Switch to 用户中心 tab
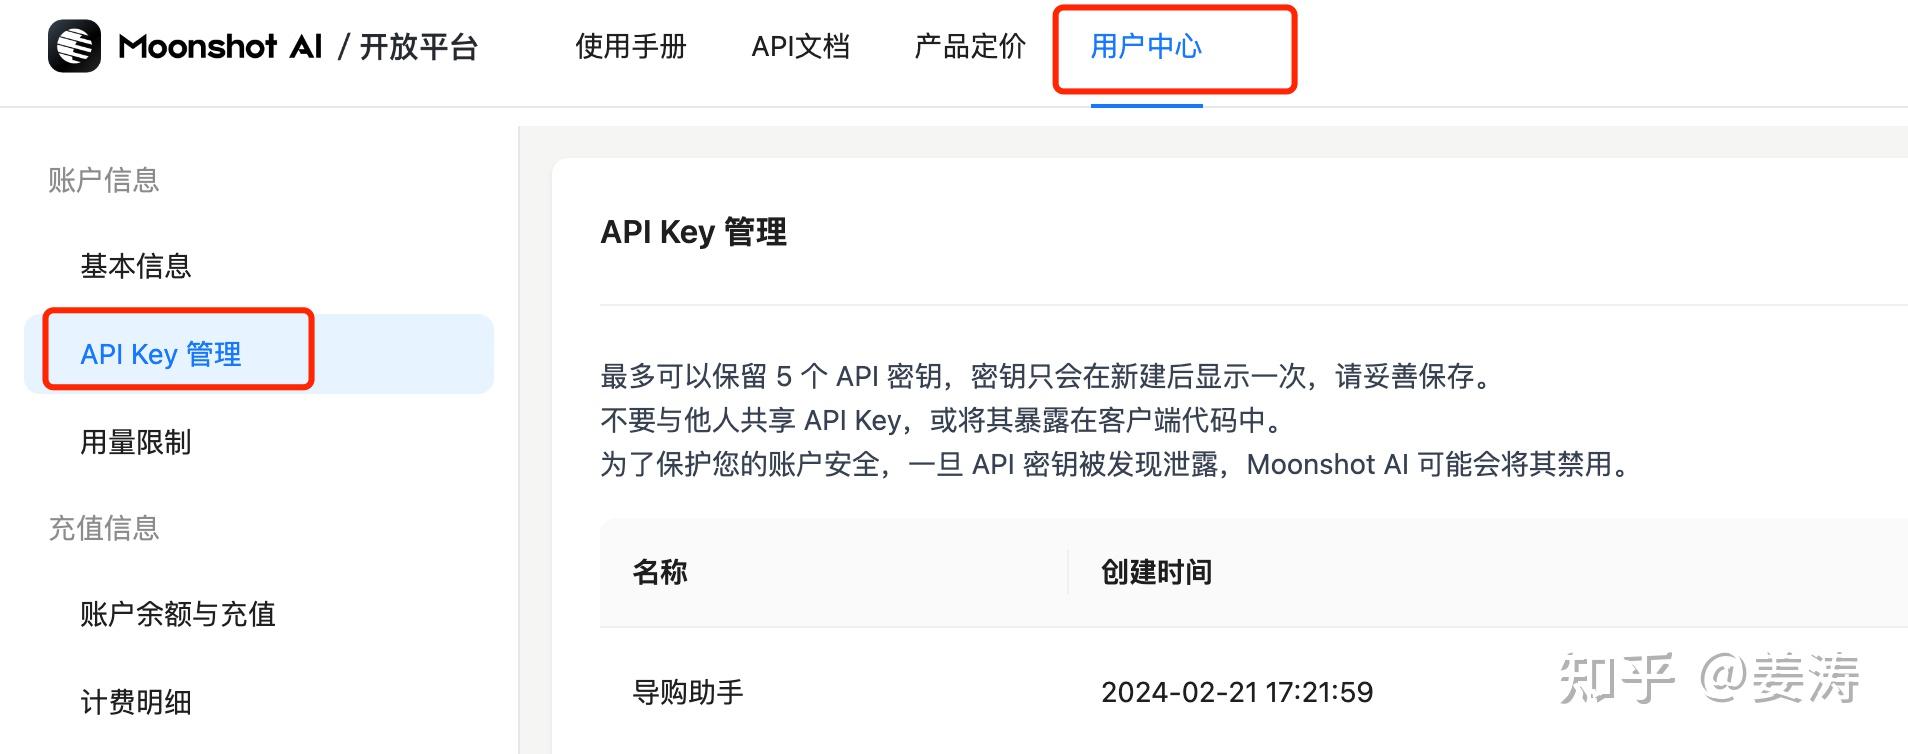 pos(1146,46)
